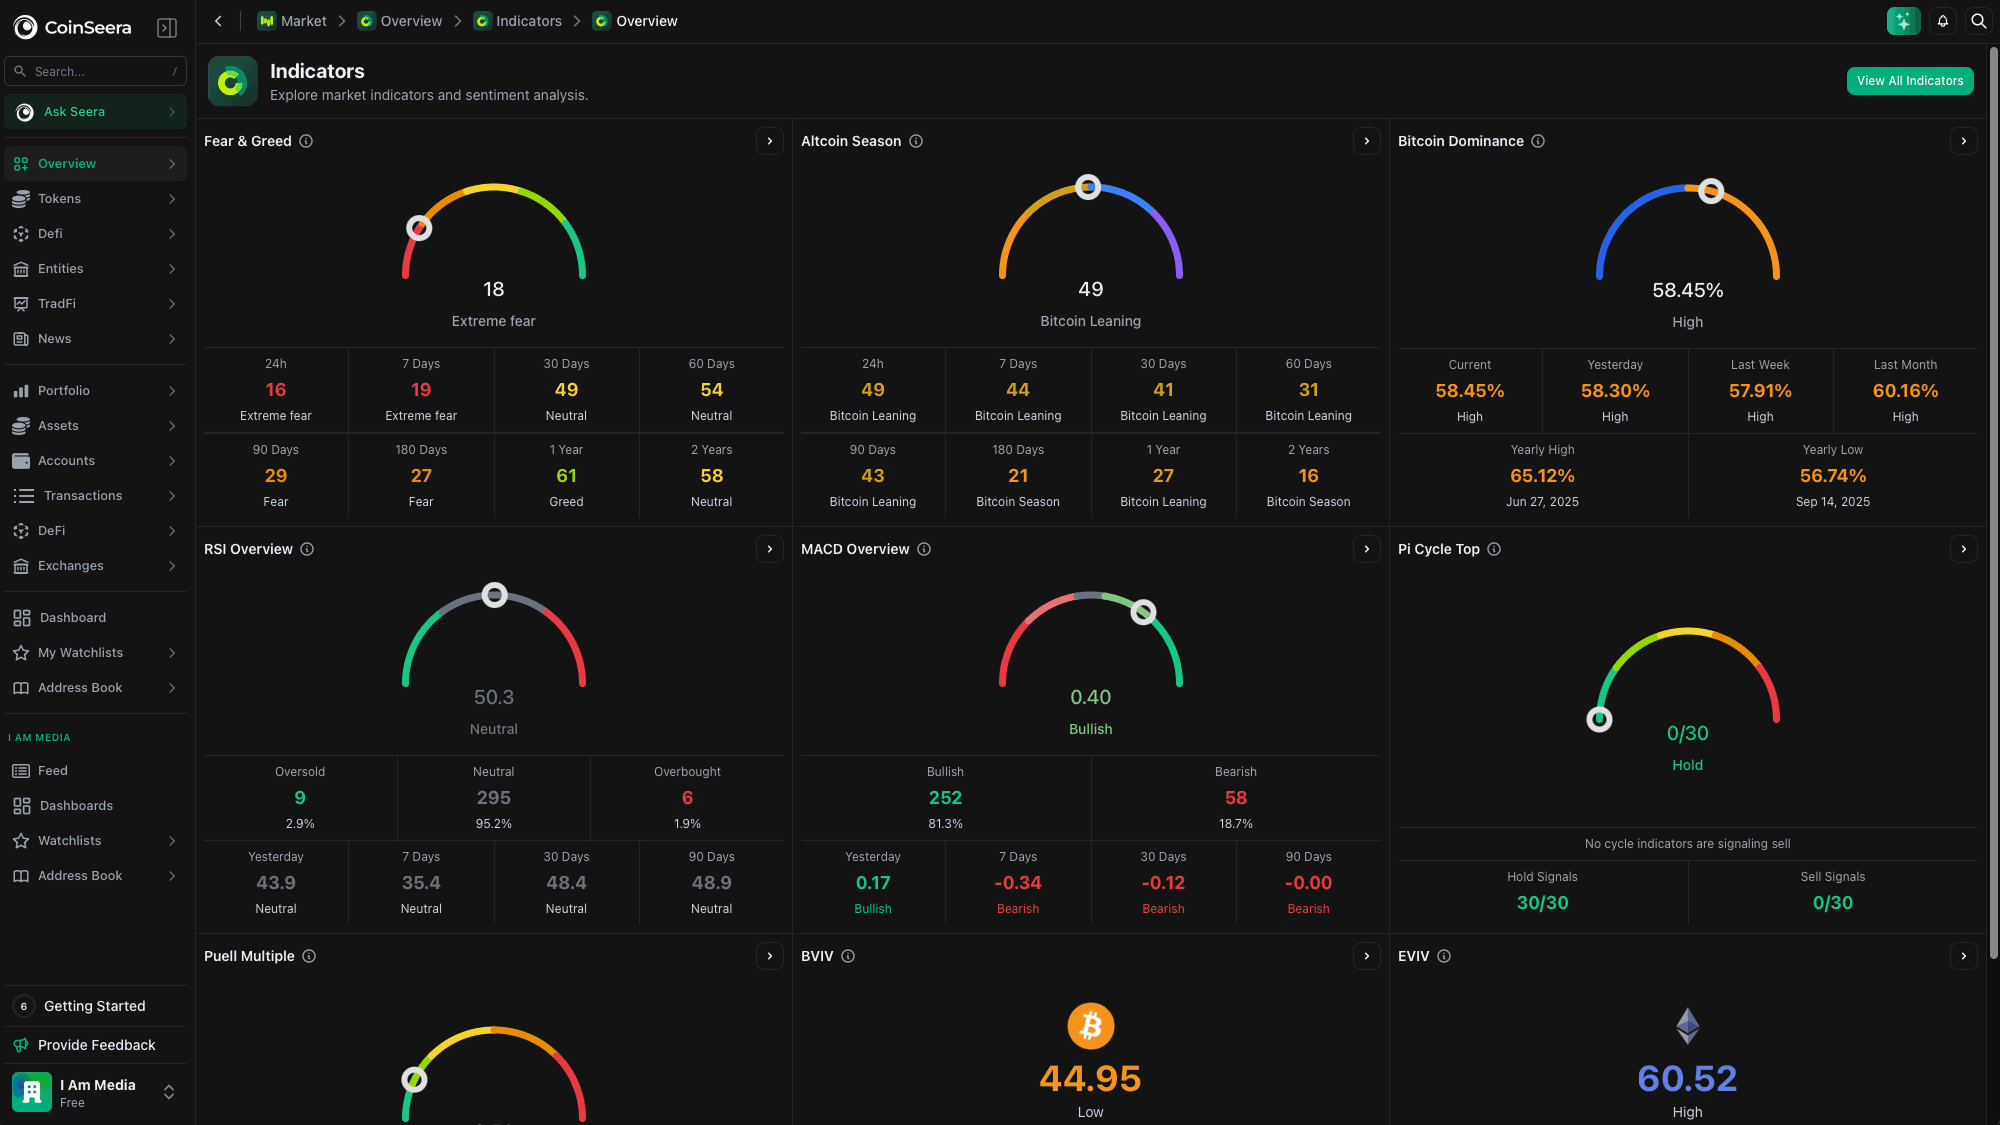2000x1125 pixels.
Task: Open Getting Started guide
Action: [x=96, y=1006]
